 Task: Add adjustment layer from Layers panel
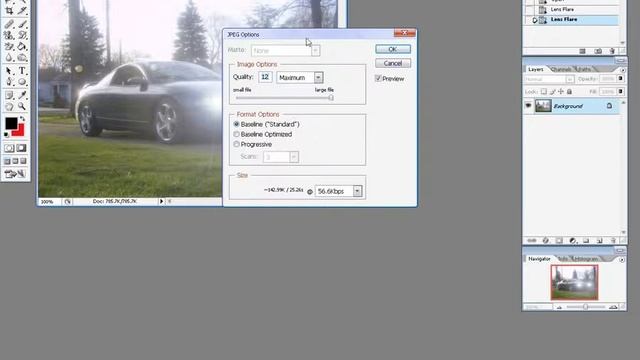573,240
